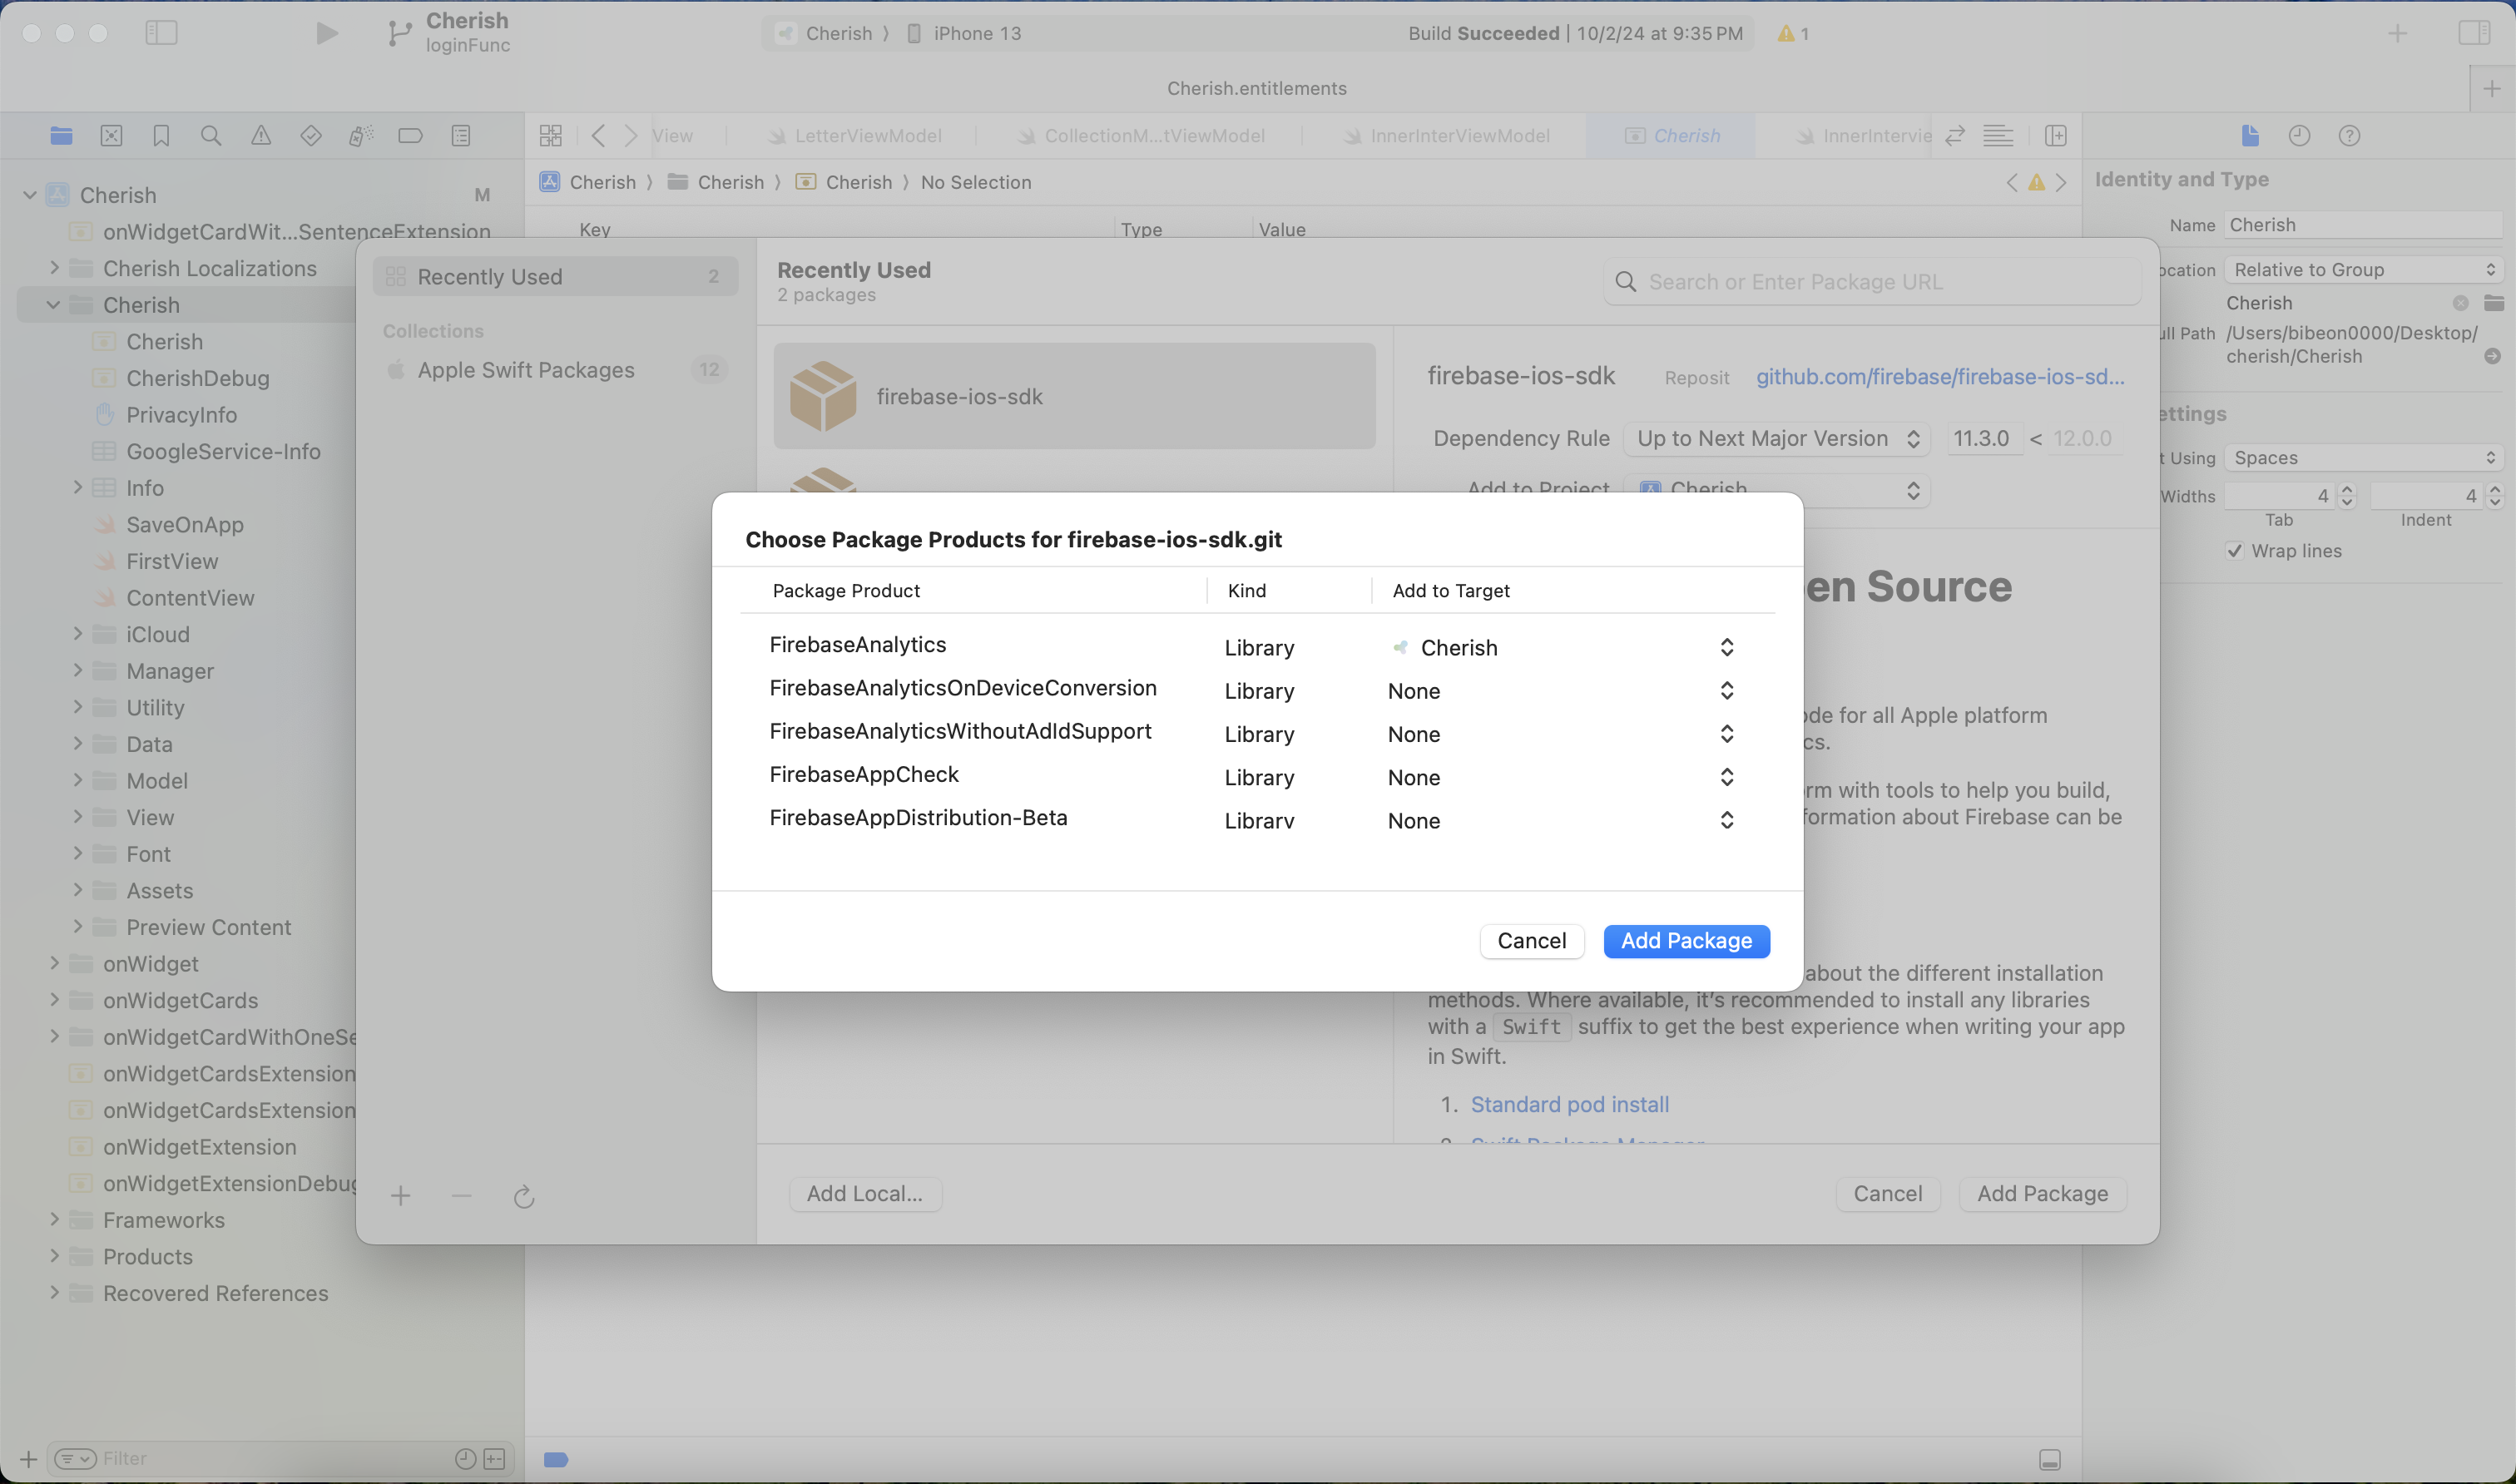Switch to the CollectionM...tViewModel tab
This screenshot has width=2516, height=1484.
1141,136
